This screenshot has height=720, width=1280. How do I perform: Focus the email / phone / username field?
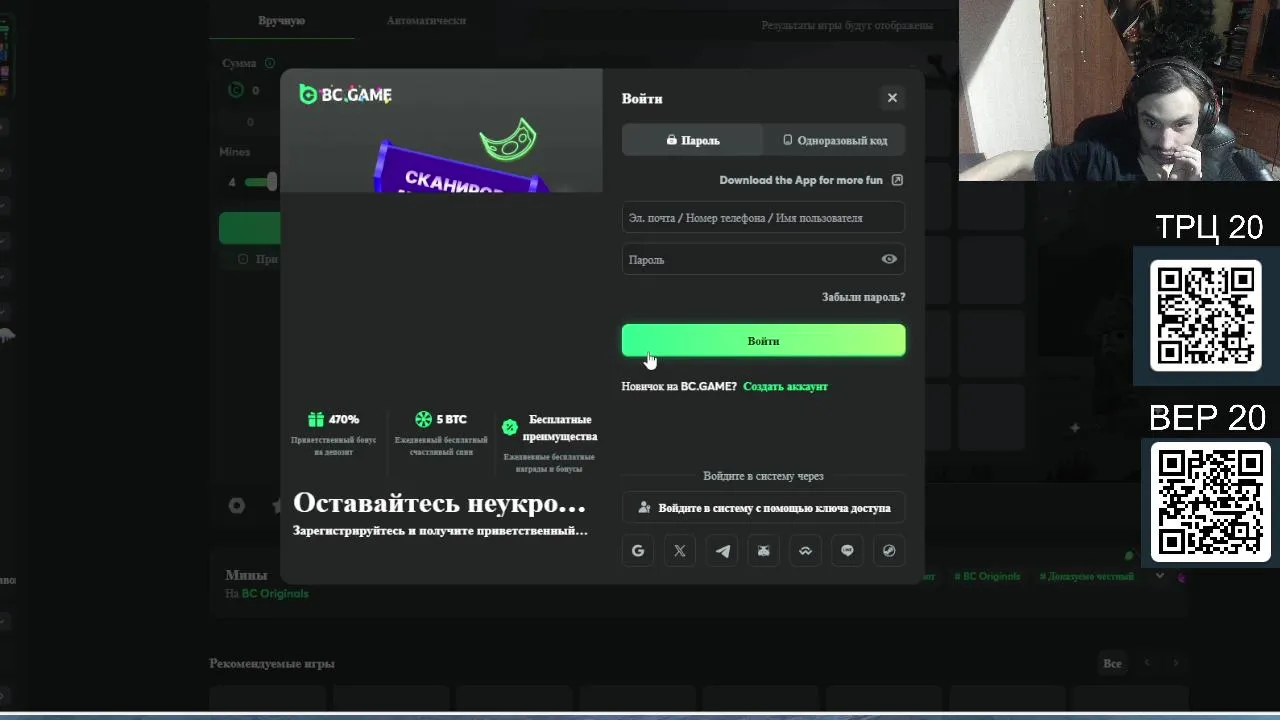(x=763, y=217)
